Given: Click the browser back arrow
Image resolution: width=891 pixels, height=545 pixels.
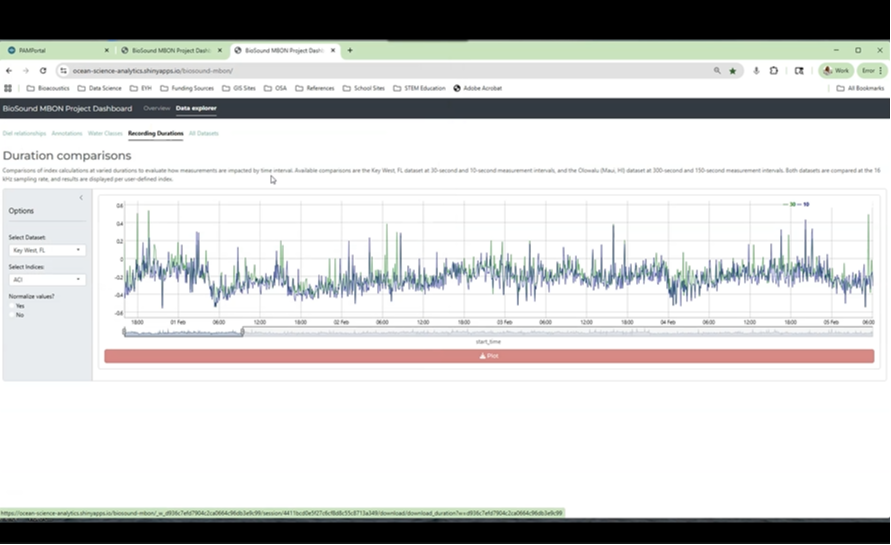Looking at the screenshot, I should point(9,71).
